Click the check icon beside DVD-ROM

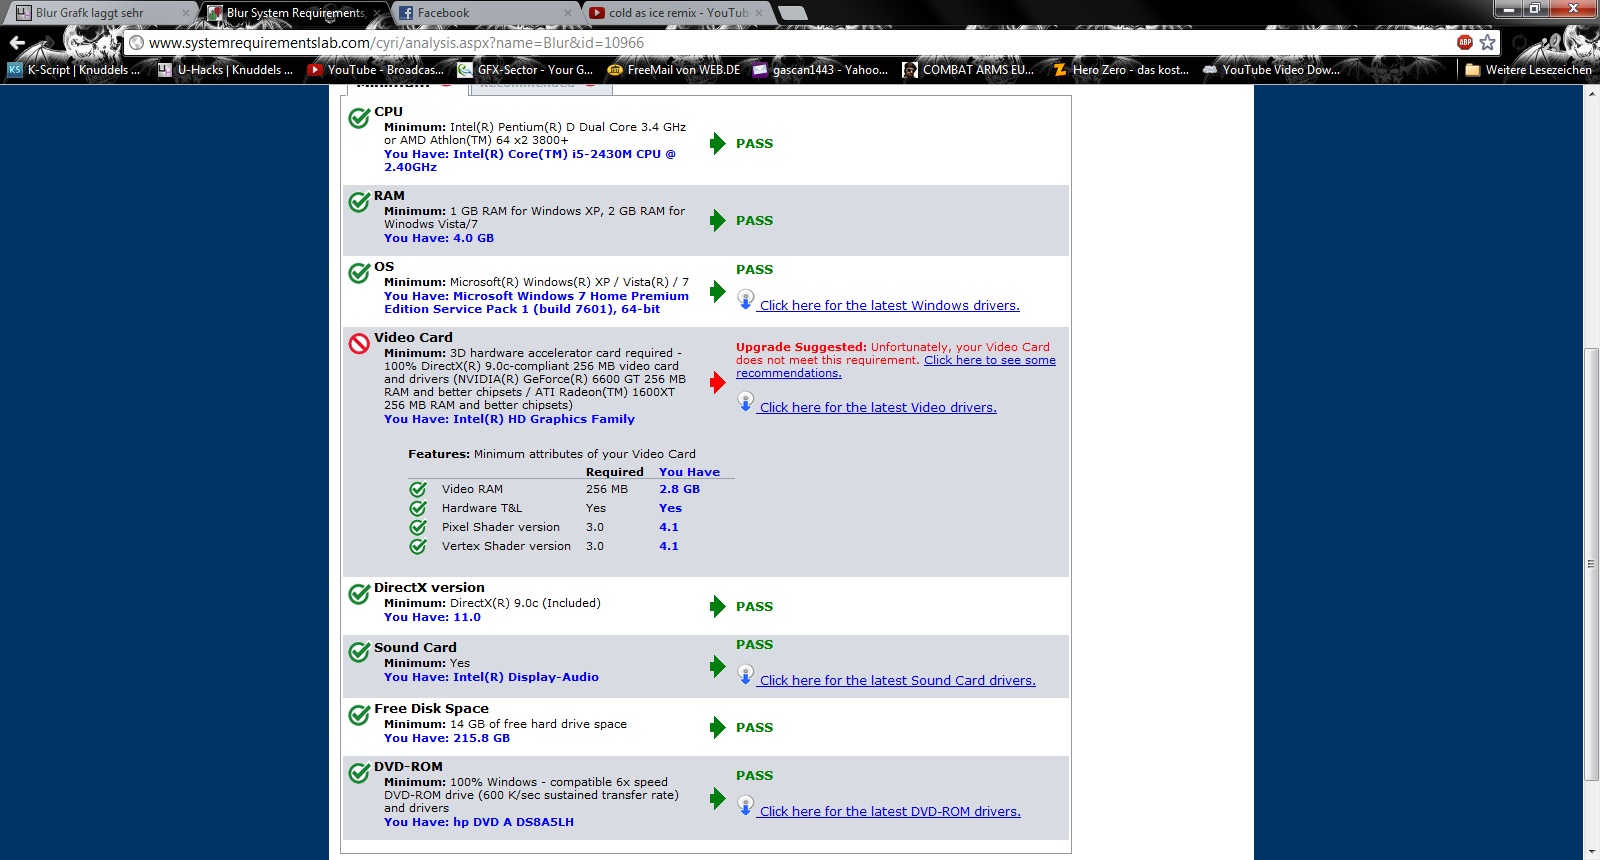pos(359,773)
